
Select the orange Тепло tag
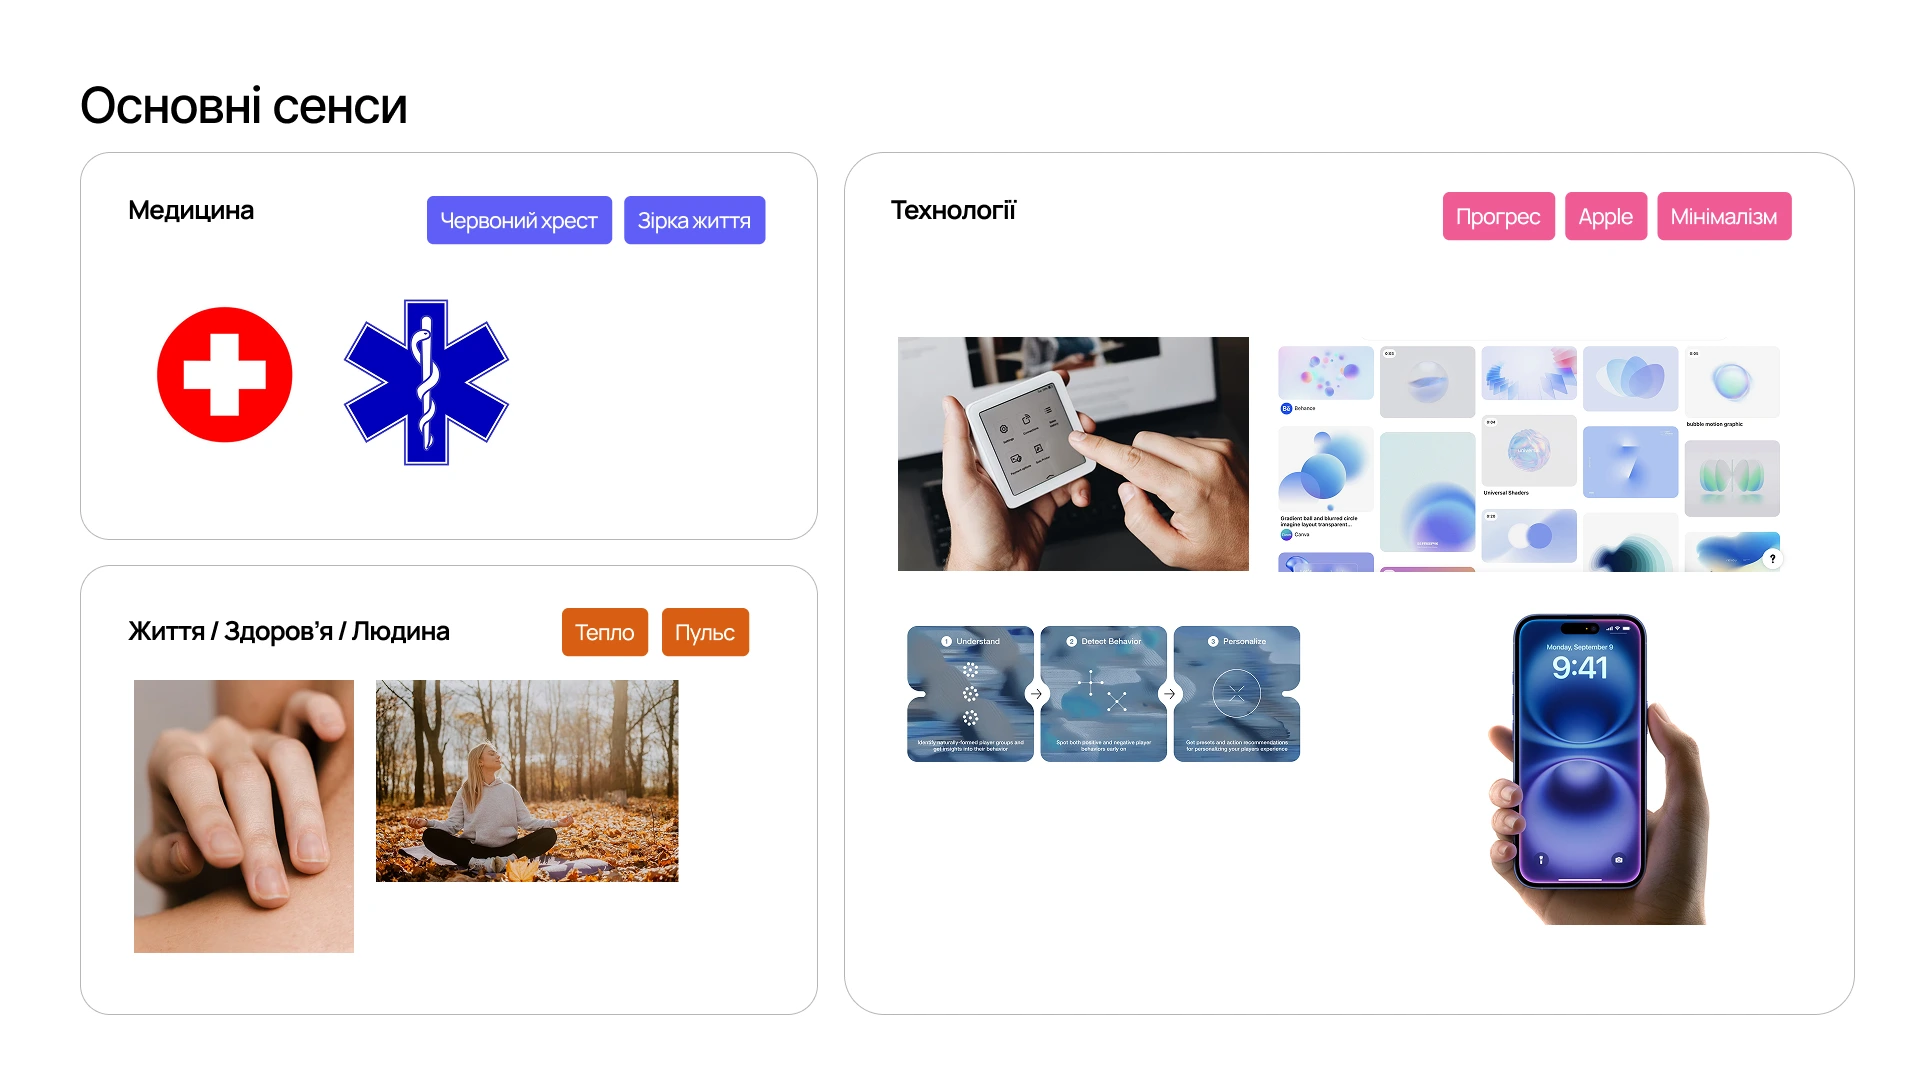pyautogui.click(x=605, y=632)
